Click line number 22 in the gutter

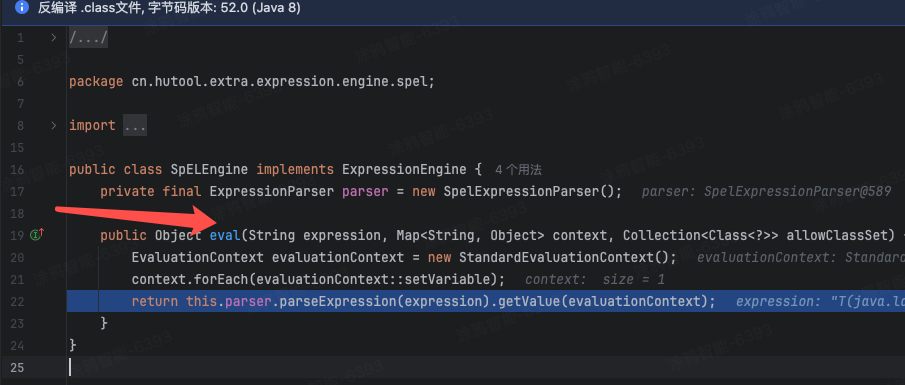(17, 301)
